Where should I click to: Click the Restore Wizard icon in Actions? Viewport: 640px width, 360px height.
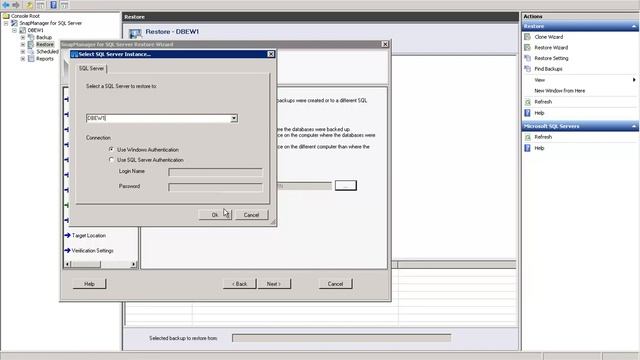click(x=527, y=47)
